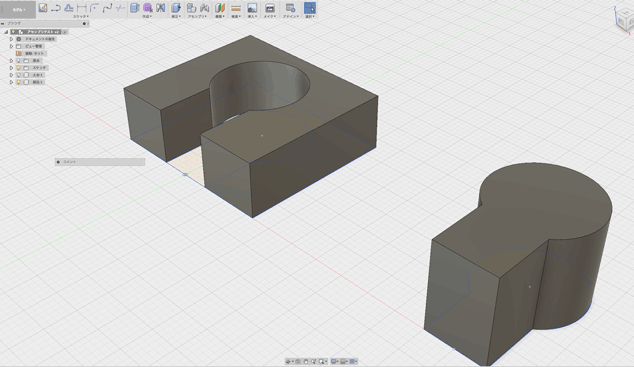
Task: Click the select tool icon above 選択
Action: point(310,8)
